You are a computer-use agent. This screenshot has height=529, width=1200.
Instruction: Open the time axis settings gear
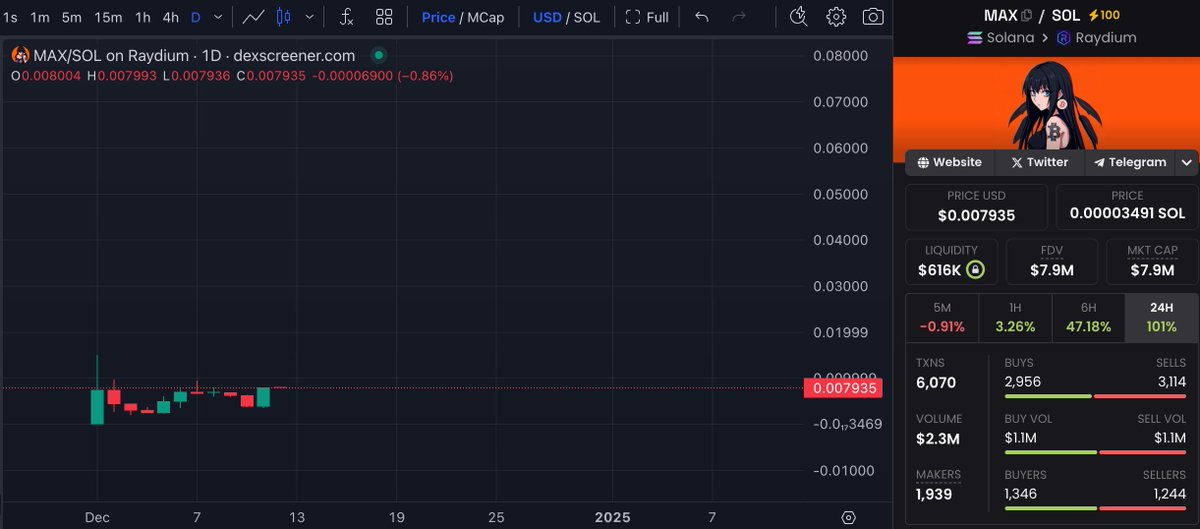click(x=849, y=517)
